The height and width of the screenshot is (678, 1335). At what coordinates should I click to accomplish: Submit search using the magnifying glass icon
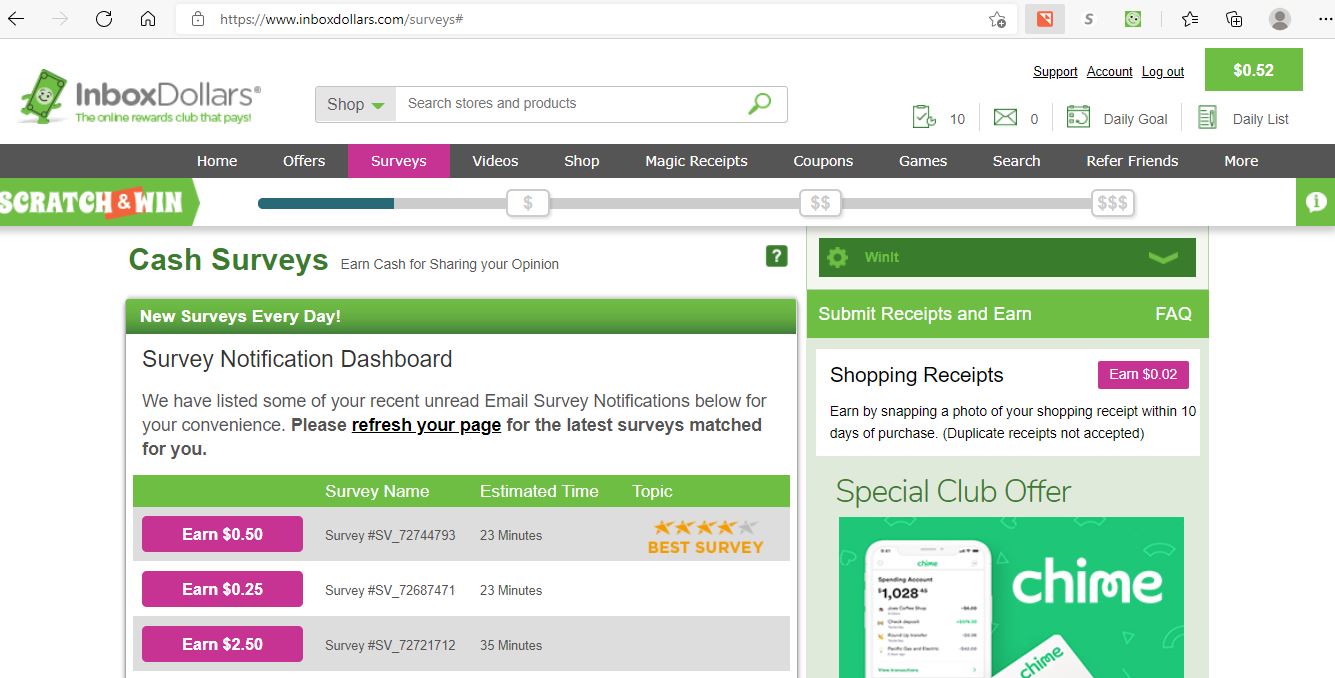click(759, 104)
